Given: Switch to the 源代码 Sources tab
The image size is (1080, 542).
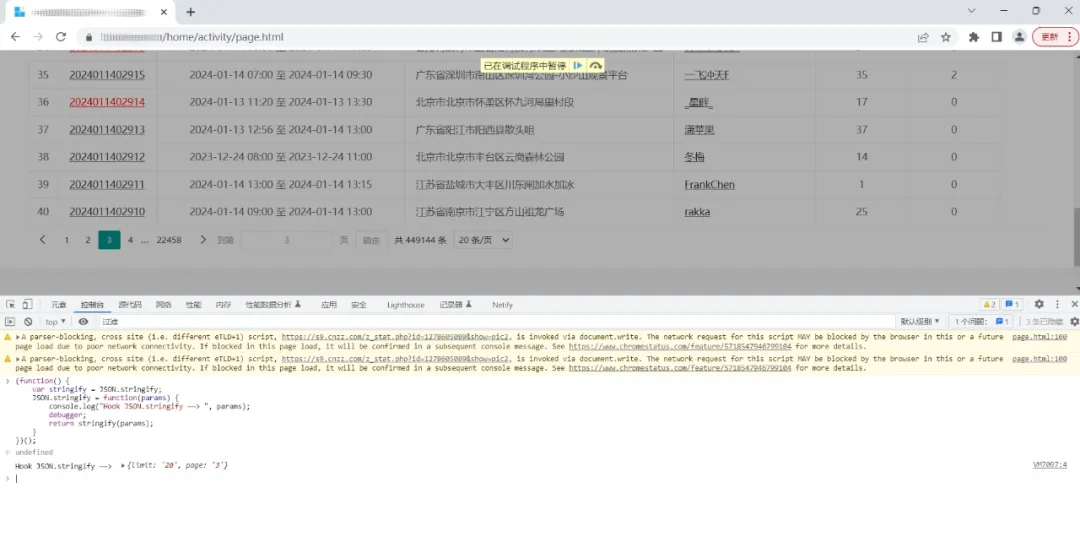Looking at the screenshot, I should click(129, 304).
